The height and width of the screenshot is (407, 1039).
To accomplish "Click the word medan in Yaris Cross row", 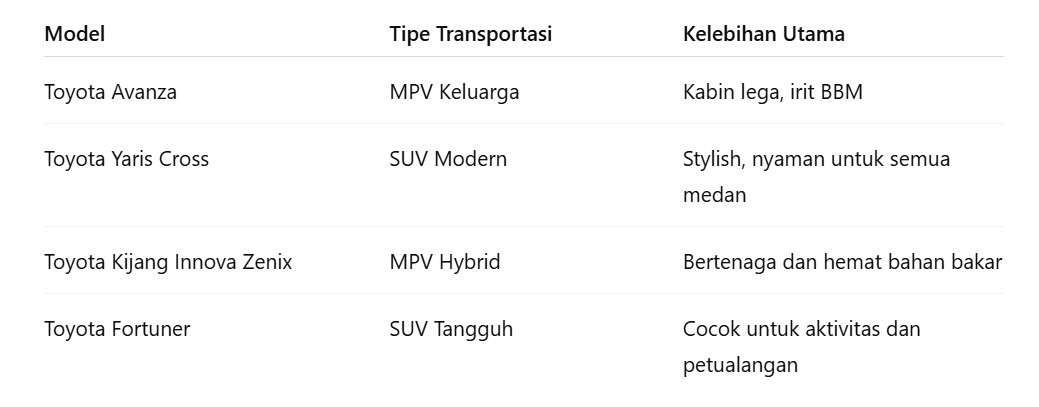I will click(x=714, y=195).
